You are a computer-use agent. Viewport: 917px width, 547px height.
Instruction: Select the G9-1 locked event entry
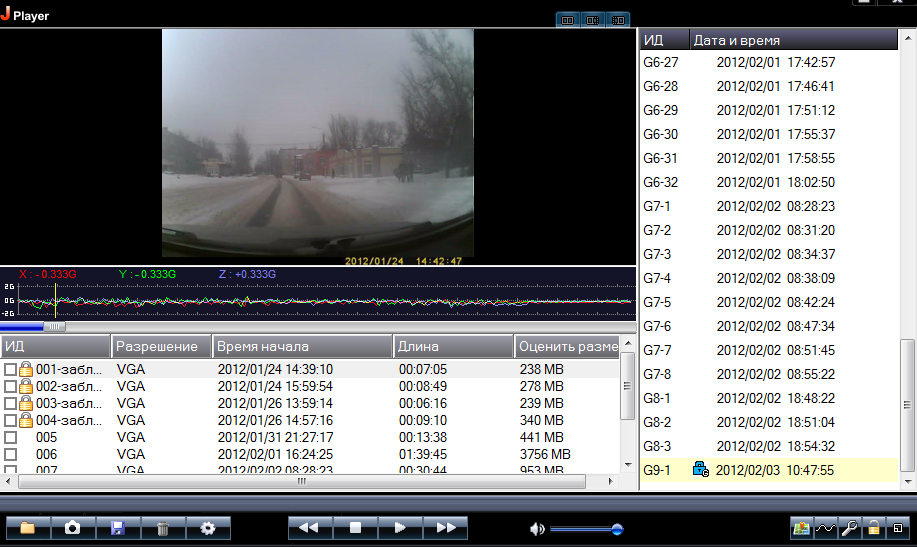pyautogui.click(x=768, y=470)
